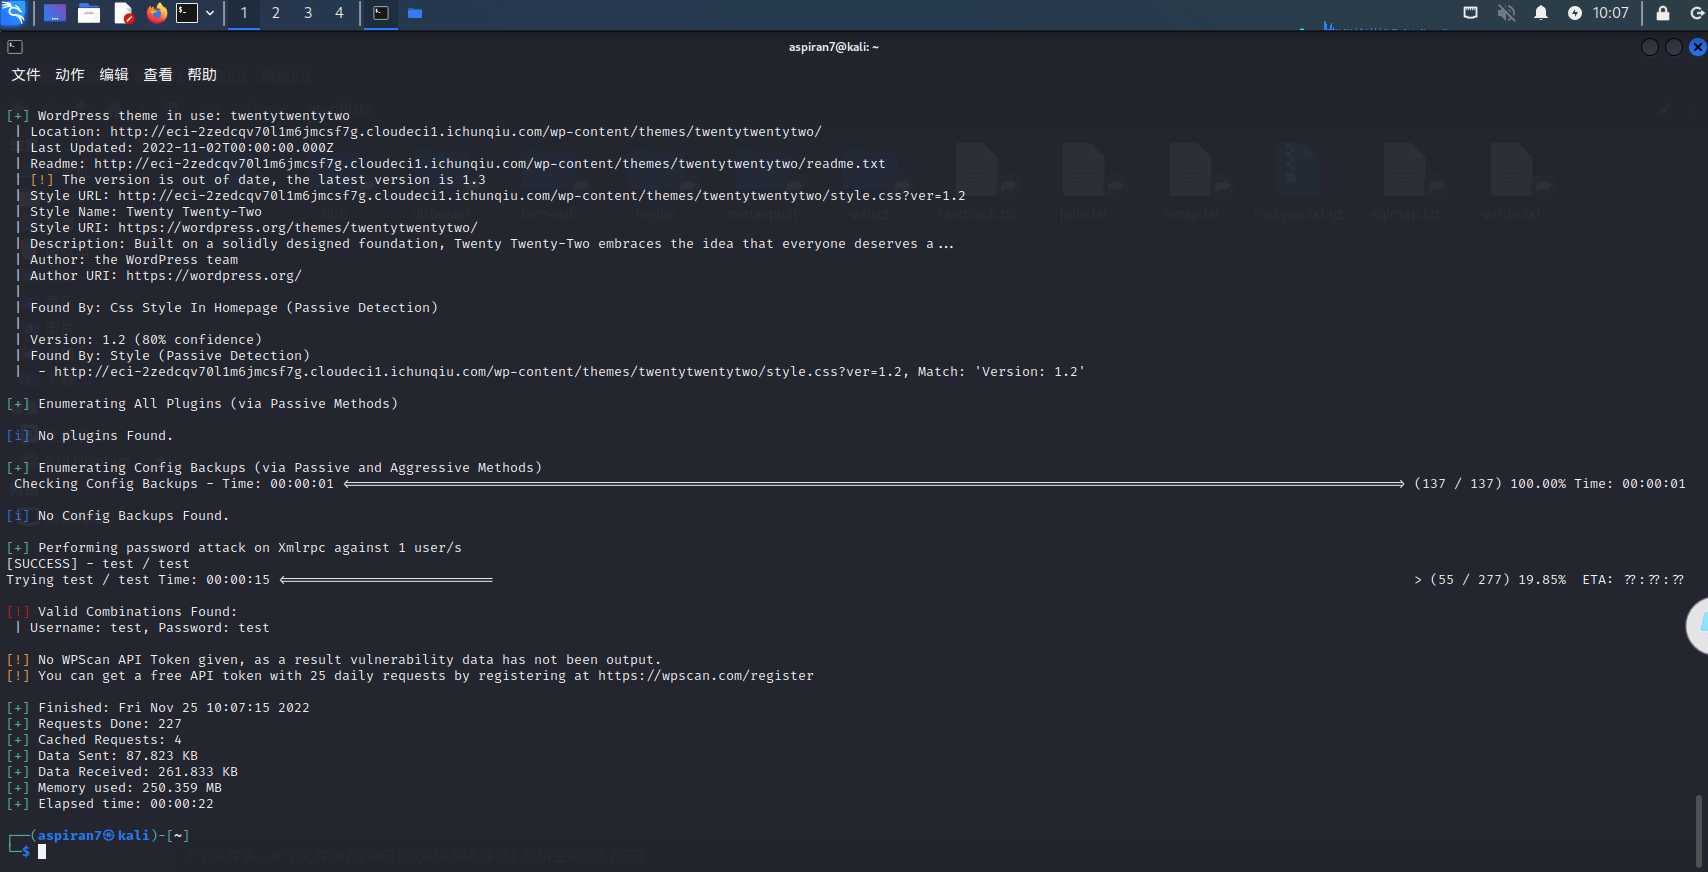The image size is (1708, 872).
Task: Open the 帮助 menu
Action: click(x=202, y=75)
